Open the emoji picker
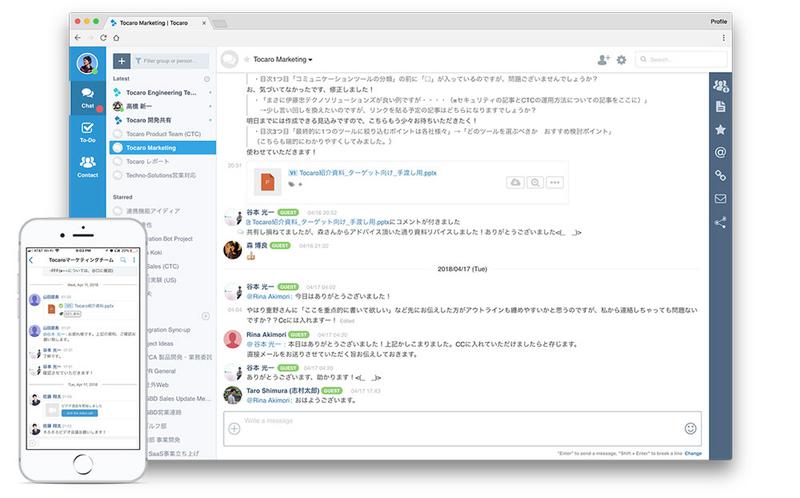 [690, 429]
